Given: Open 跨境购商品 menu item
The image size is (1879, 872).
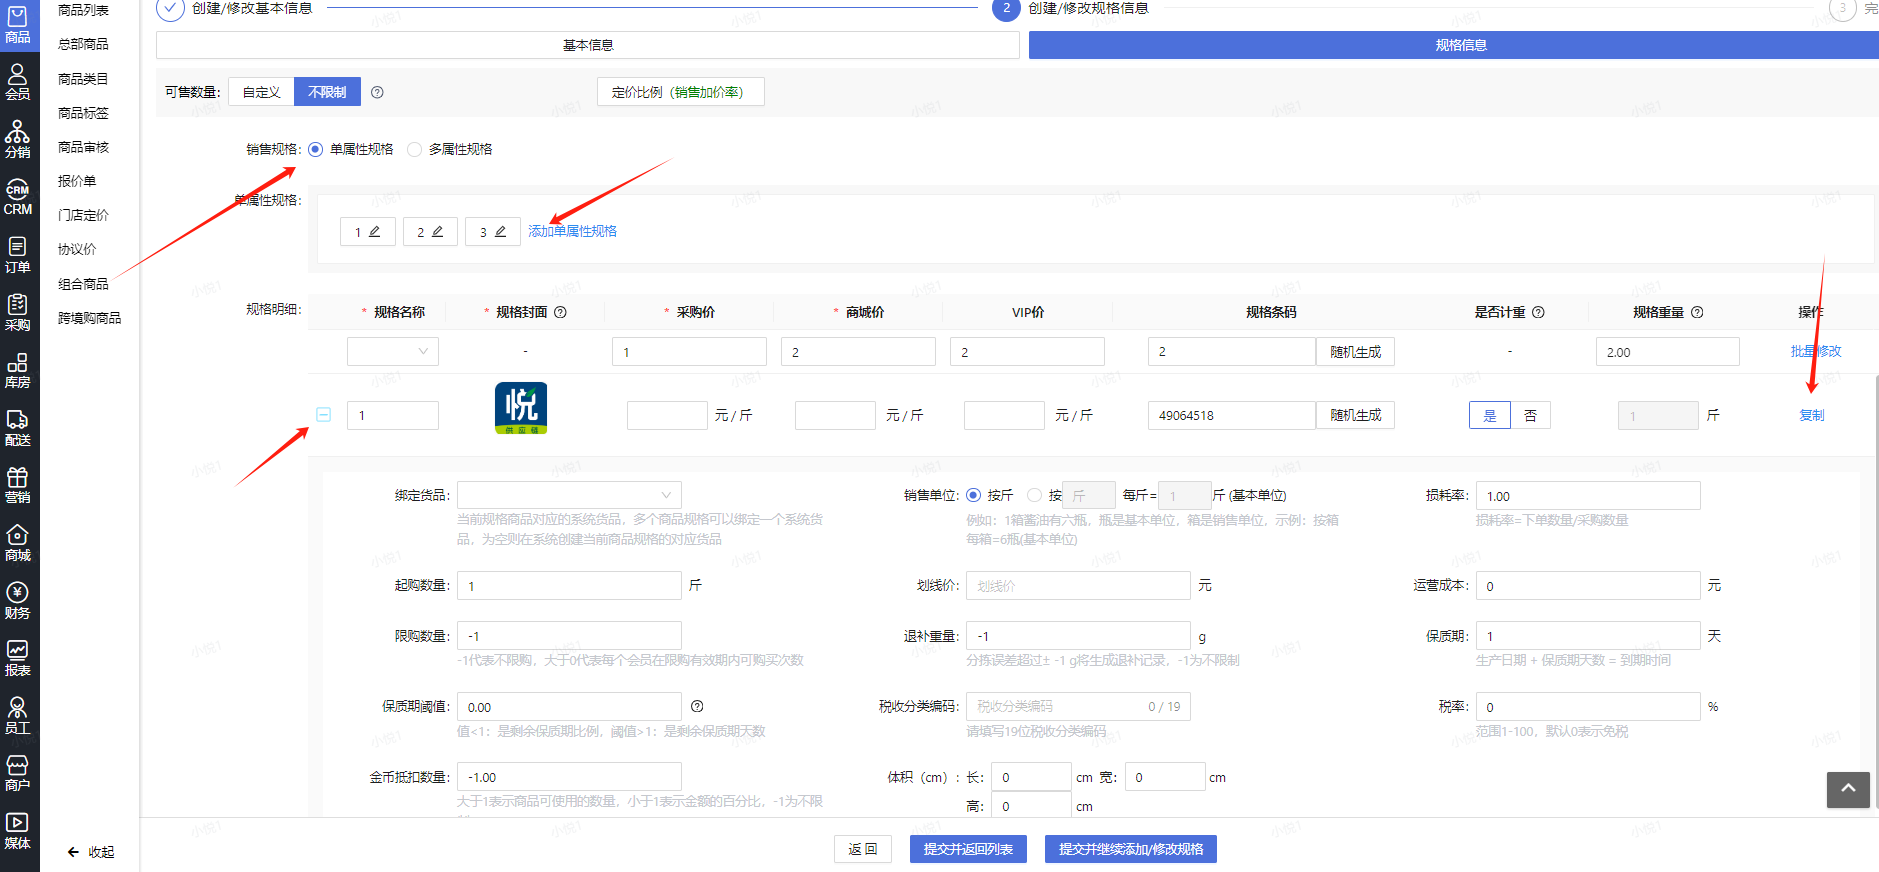Looking at the screenshot, I should click(x=89, y=318).
